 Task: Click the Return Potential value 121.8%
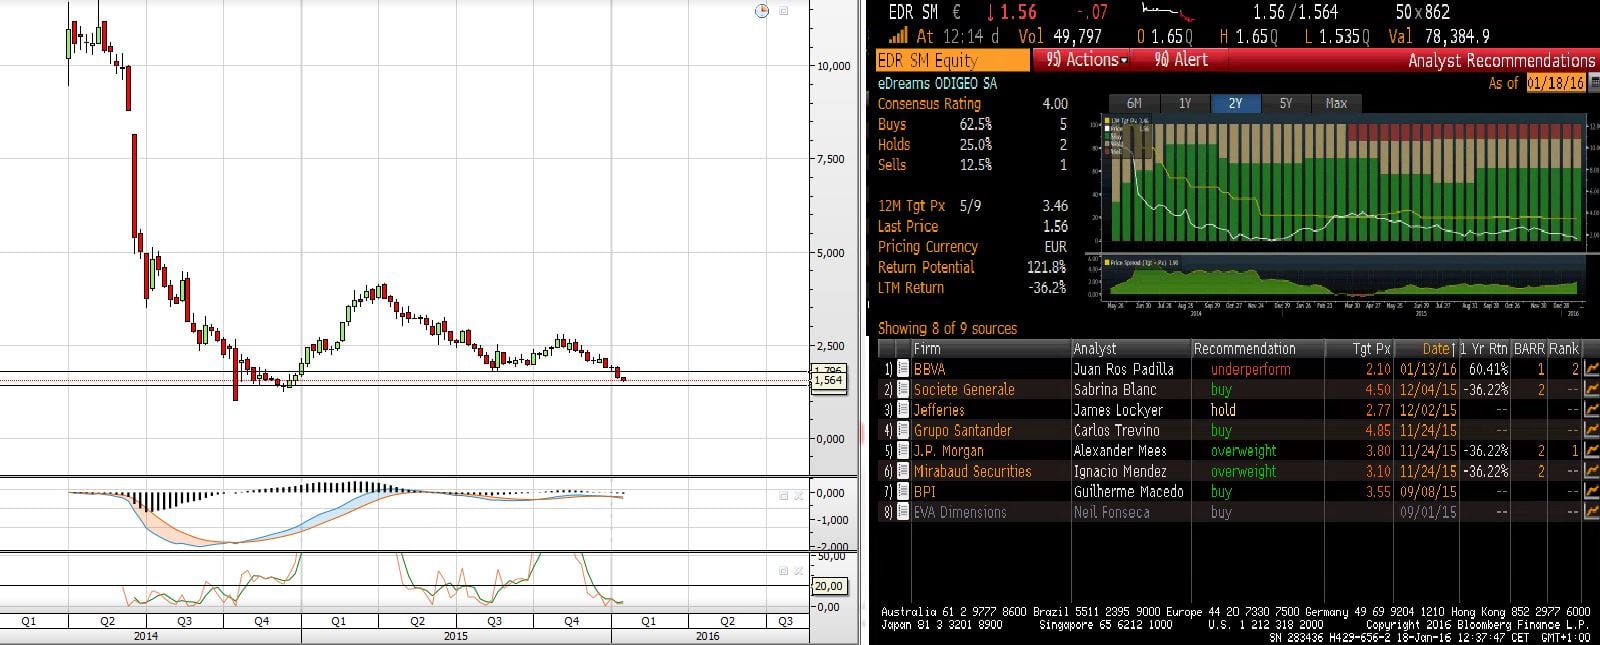(x=1047, y=267)
